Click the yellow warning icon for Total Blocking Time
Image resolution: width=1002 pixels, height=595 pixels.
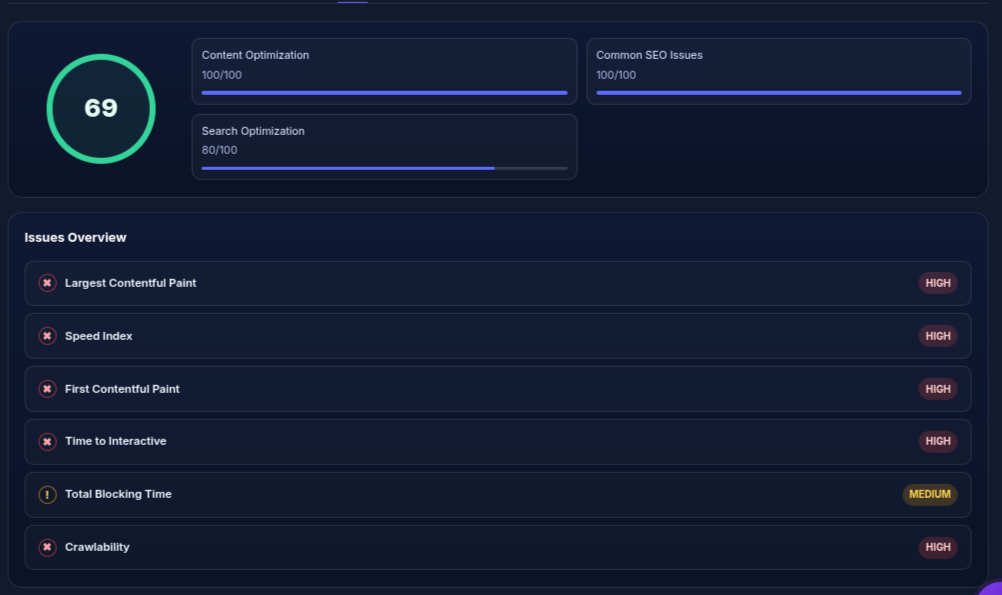pyautogui.click(x=47, y=494)
